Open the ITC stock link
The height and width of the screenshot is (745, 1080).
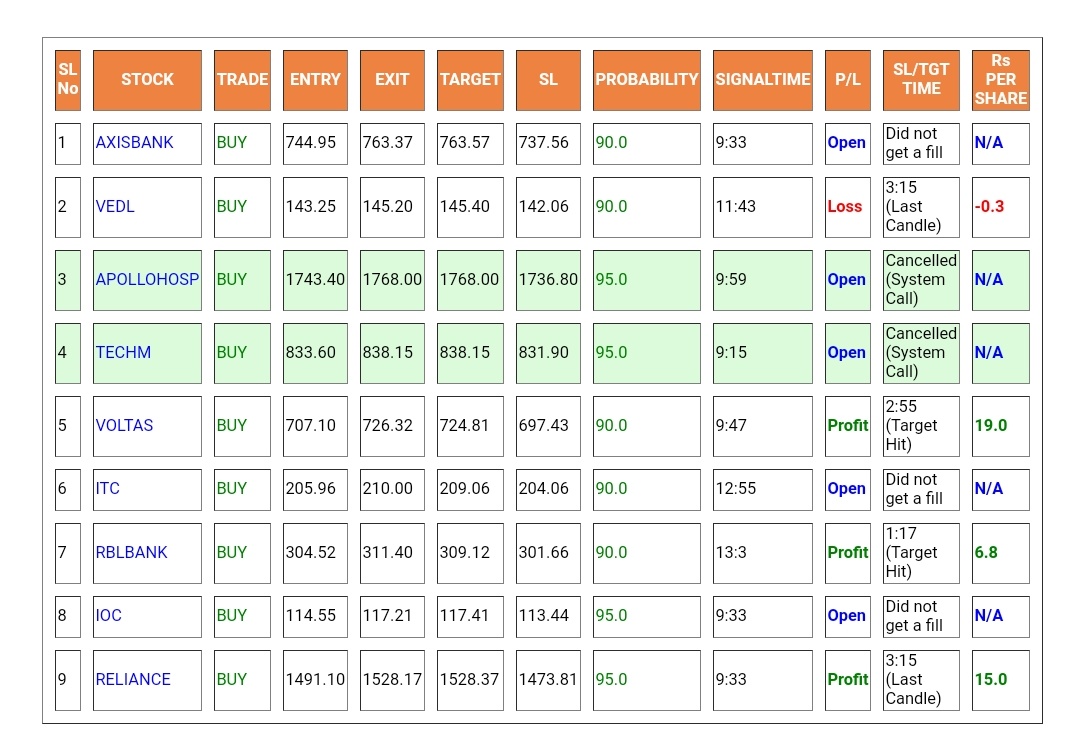point(107,489)
